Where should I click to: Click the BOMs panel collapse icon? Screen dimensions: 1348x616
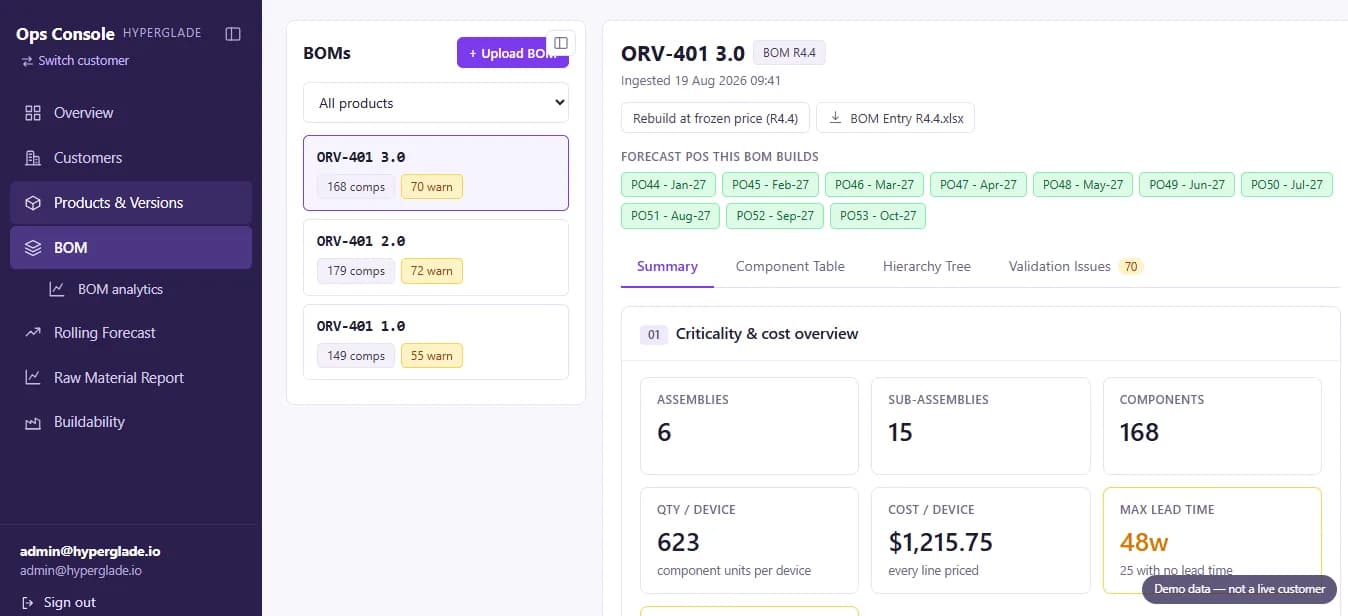click(x=561, y=43)
